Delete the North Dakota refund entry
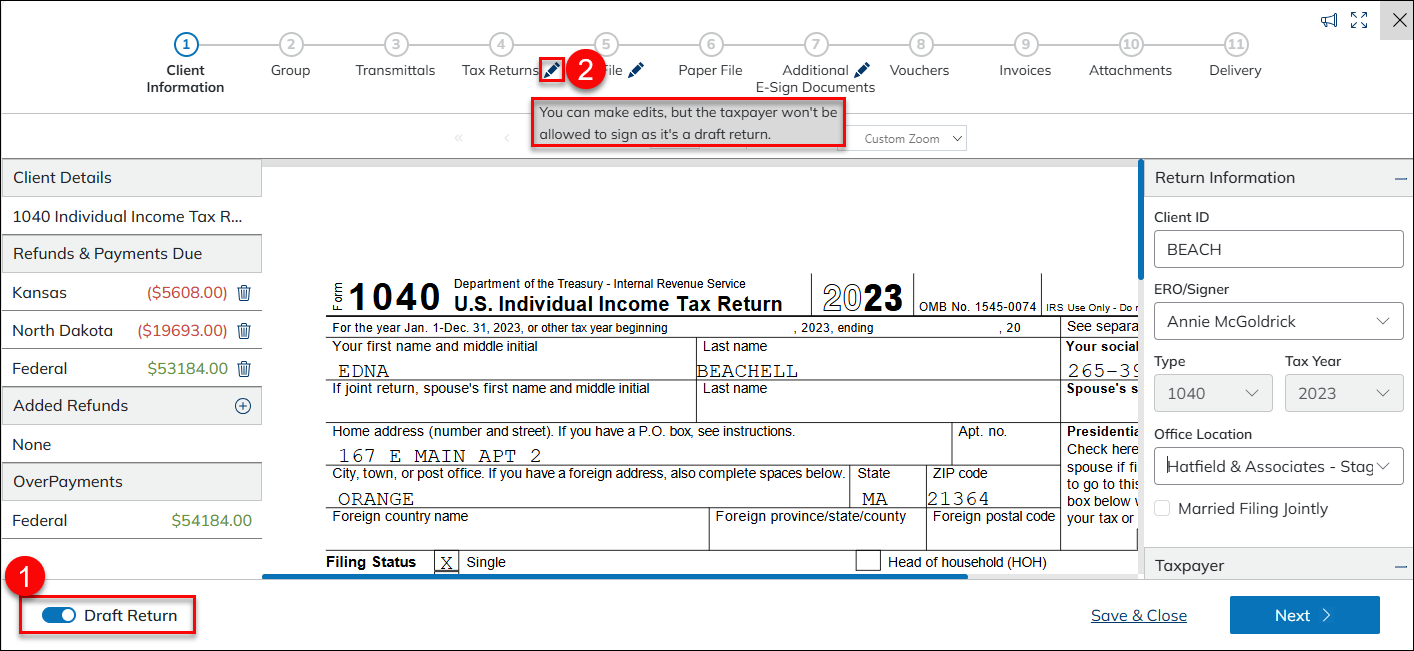The width and height of the screenshot is (1414, 651). [x=244, y=331]
